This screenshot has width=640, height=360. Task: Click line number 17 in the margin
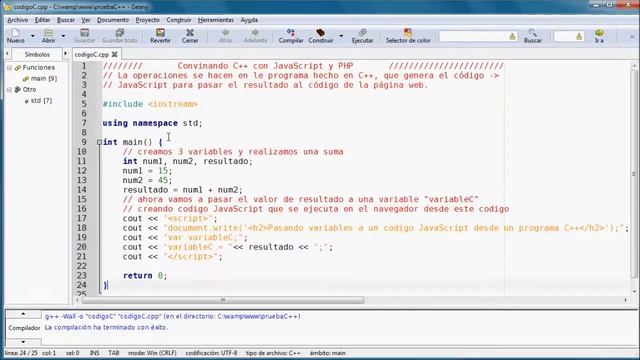click(x=82, y=218)
